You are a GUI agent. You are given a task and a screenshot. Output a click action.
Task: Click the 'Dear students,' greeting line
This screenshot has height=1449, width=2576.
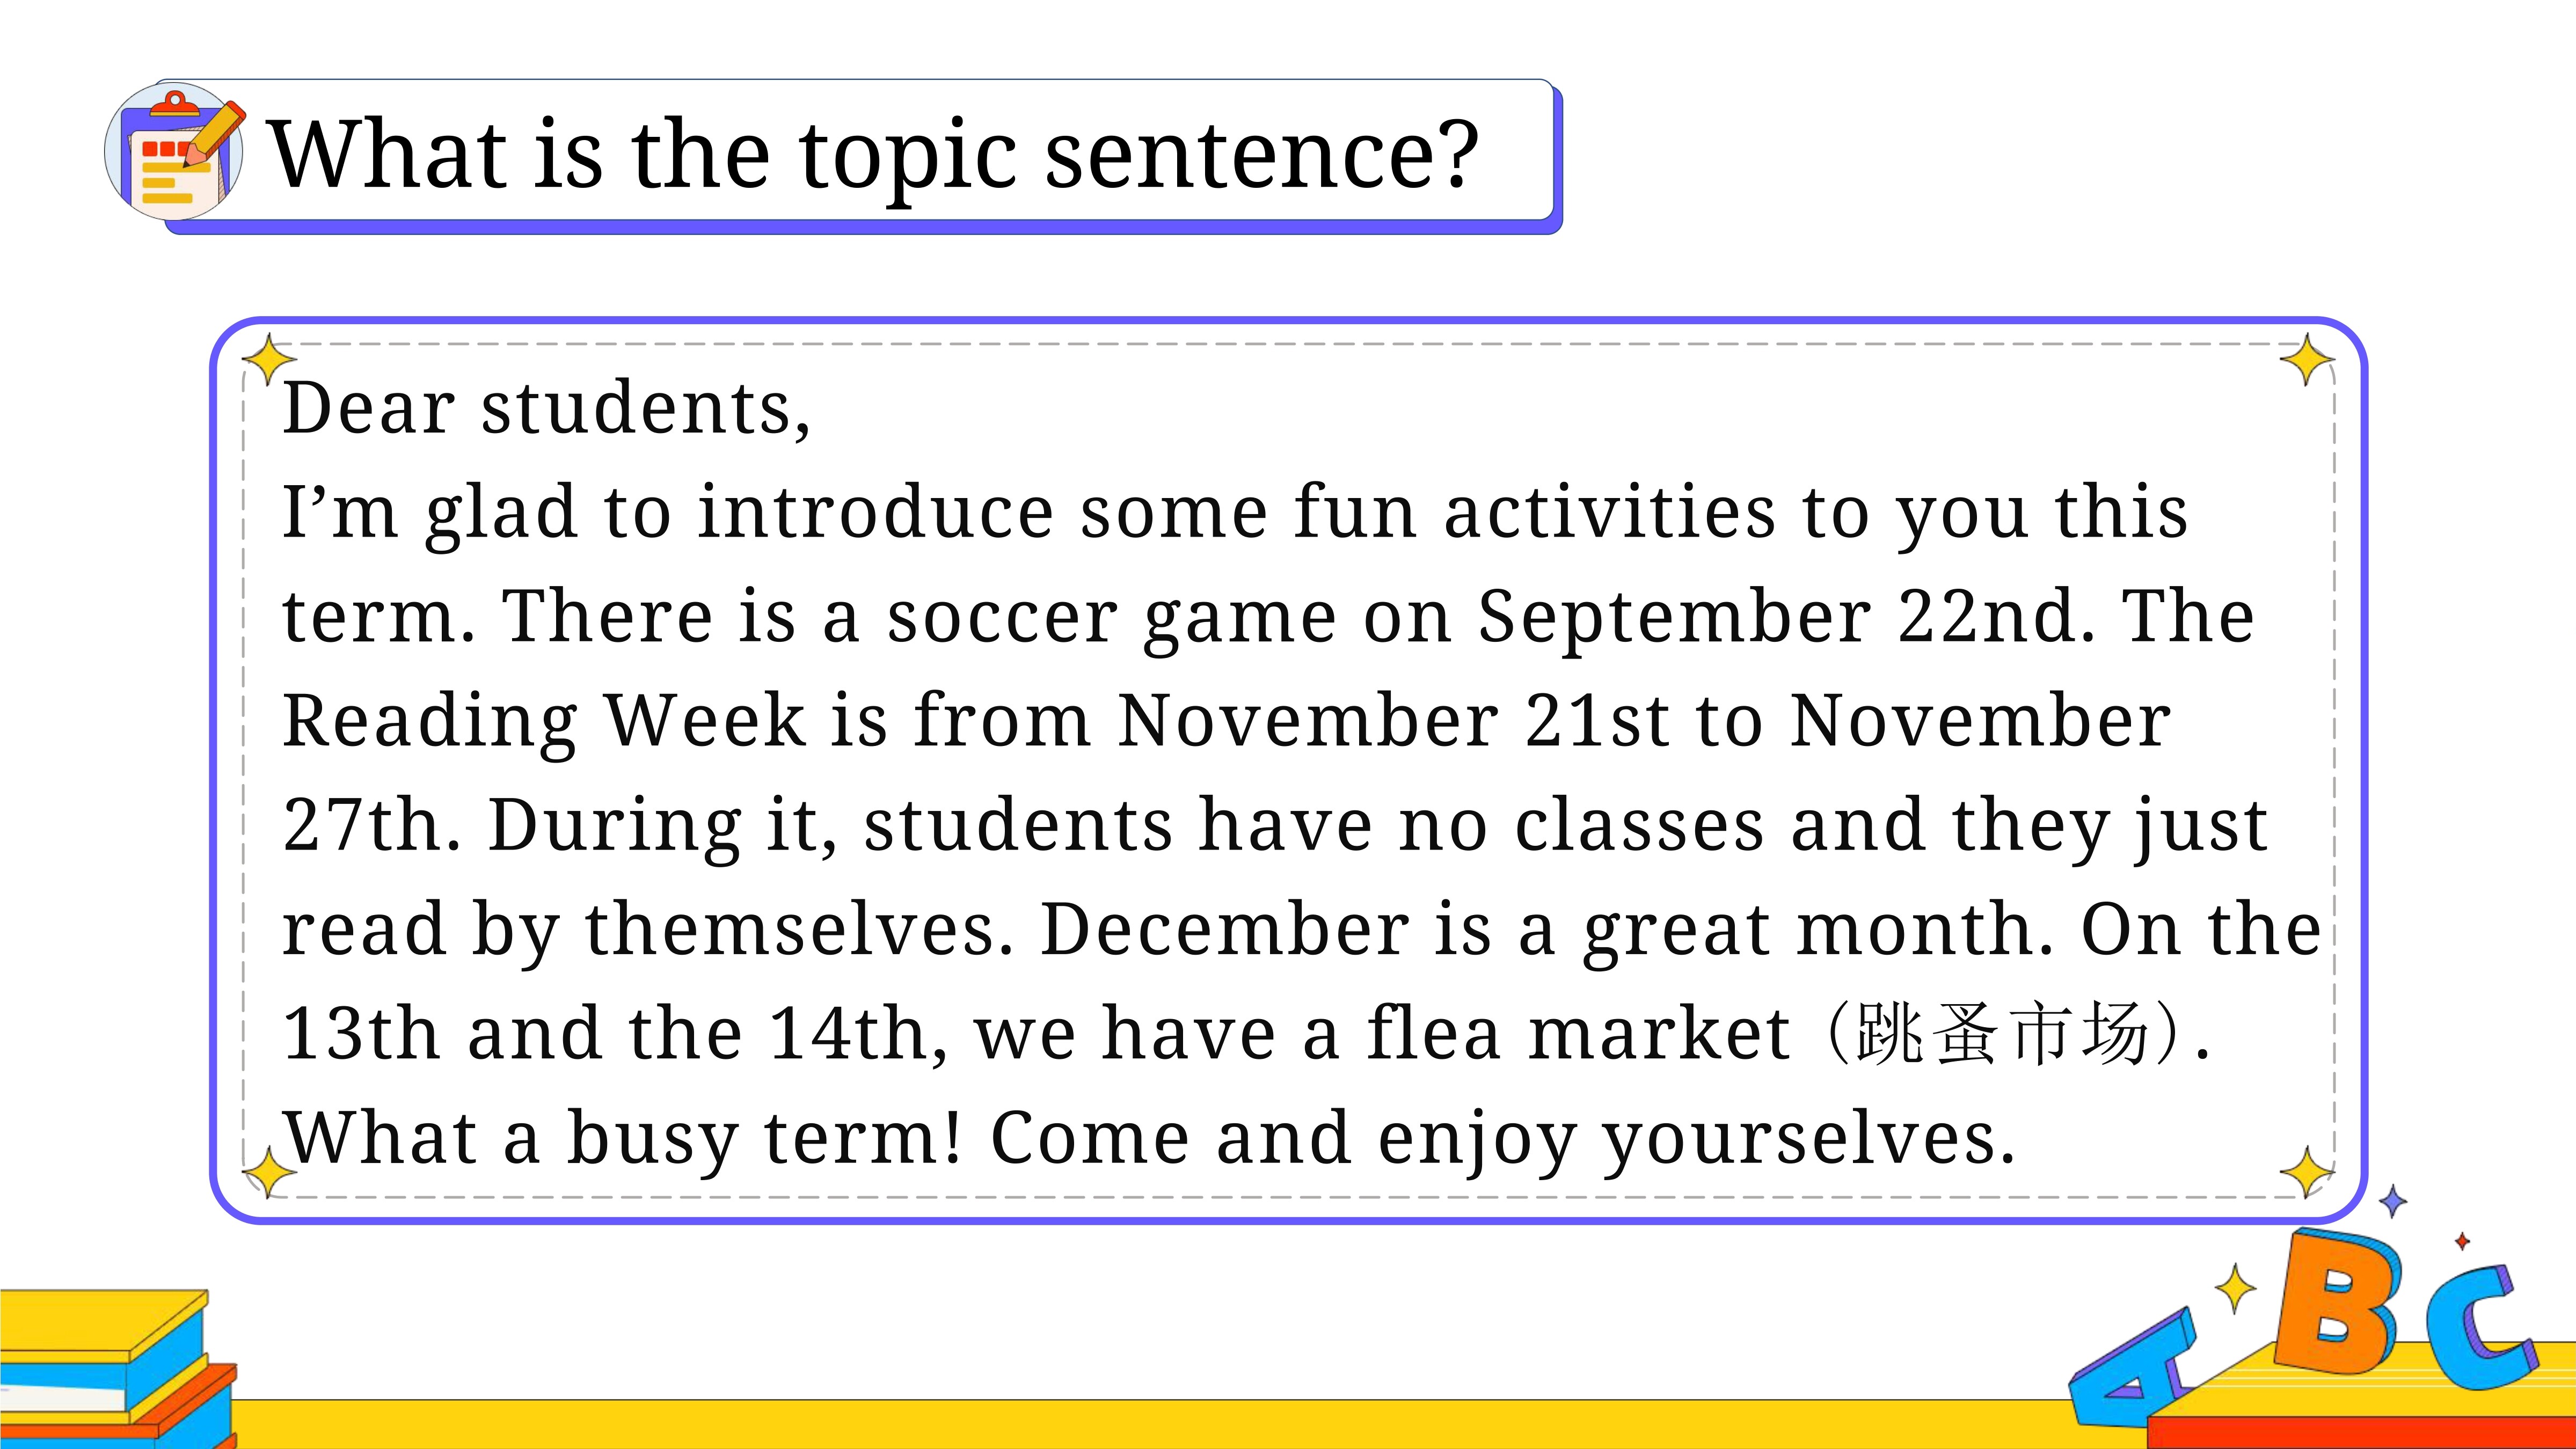pyautogui.click(x=547, y=408)
